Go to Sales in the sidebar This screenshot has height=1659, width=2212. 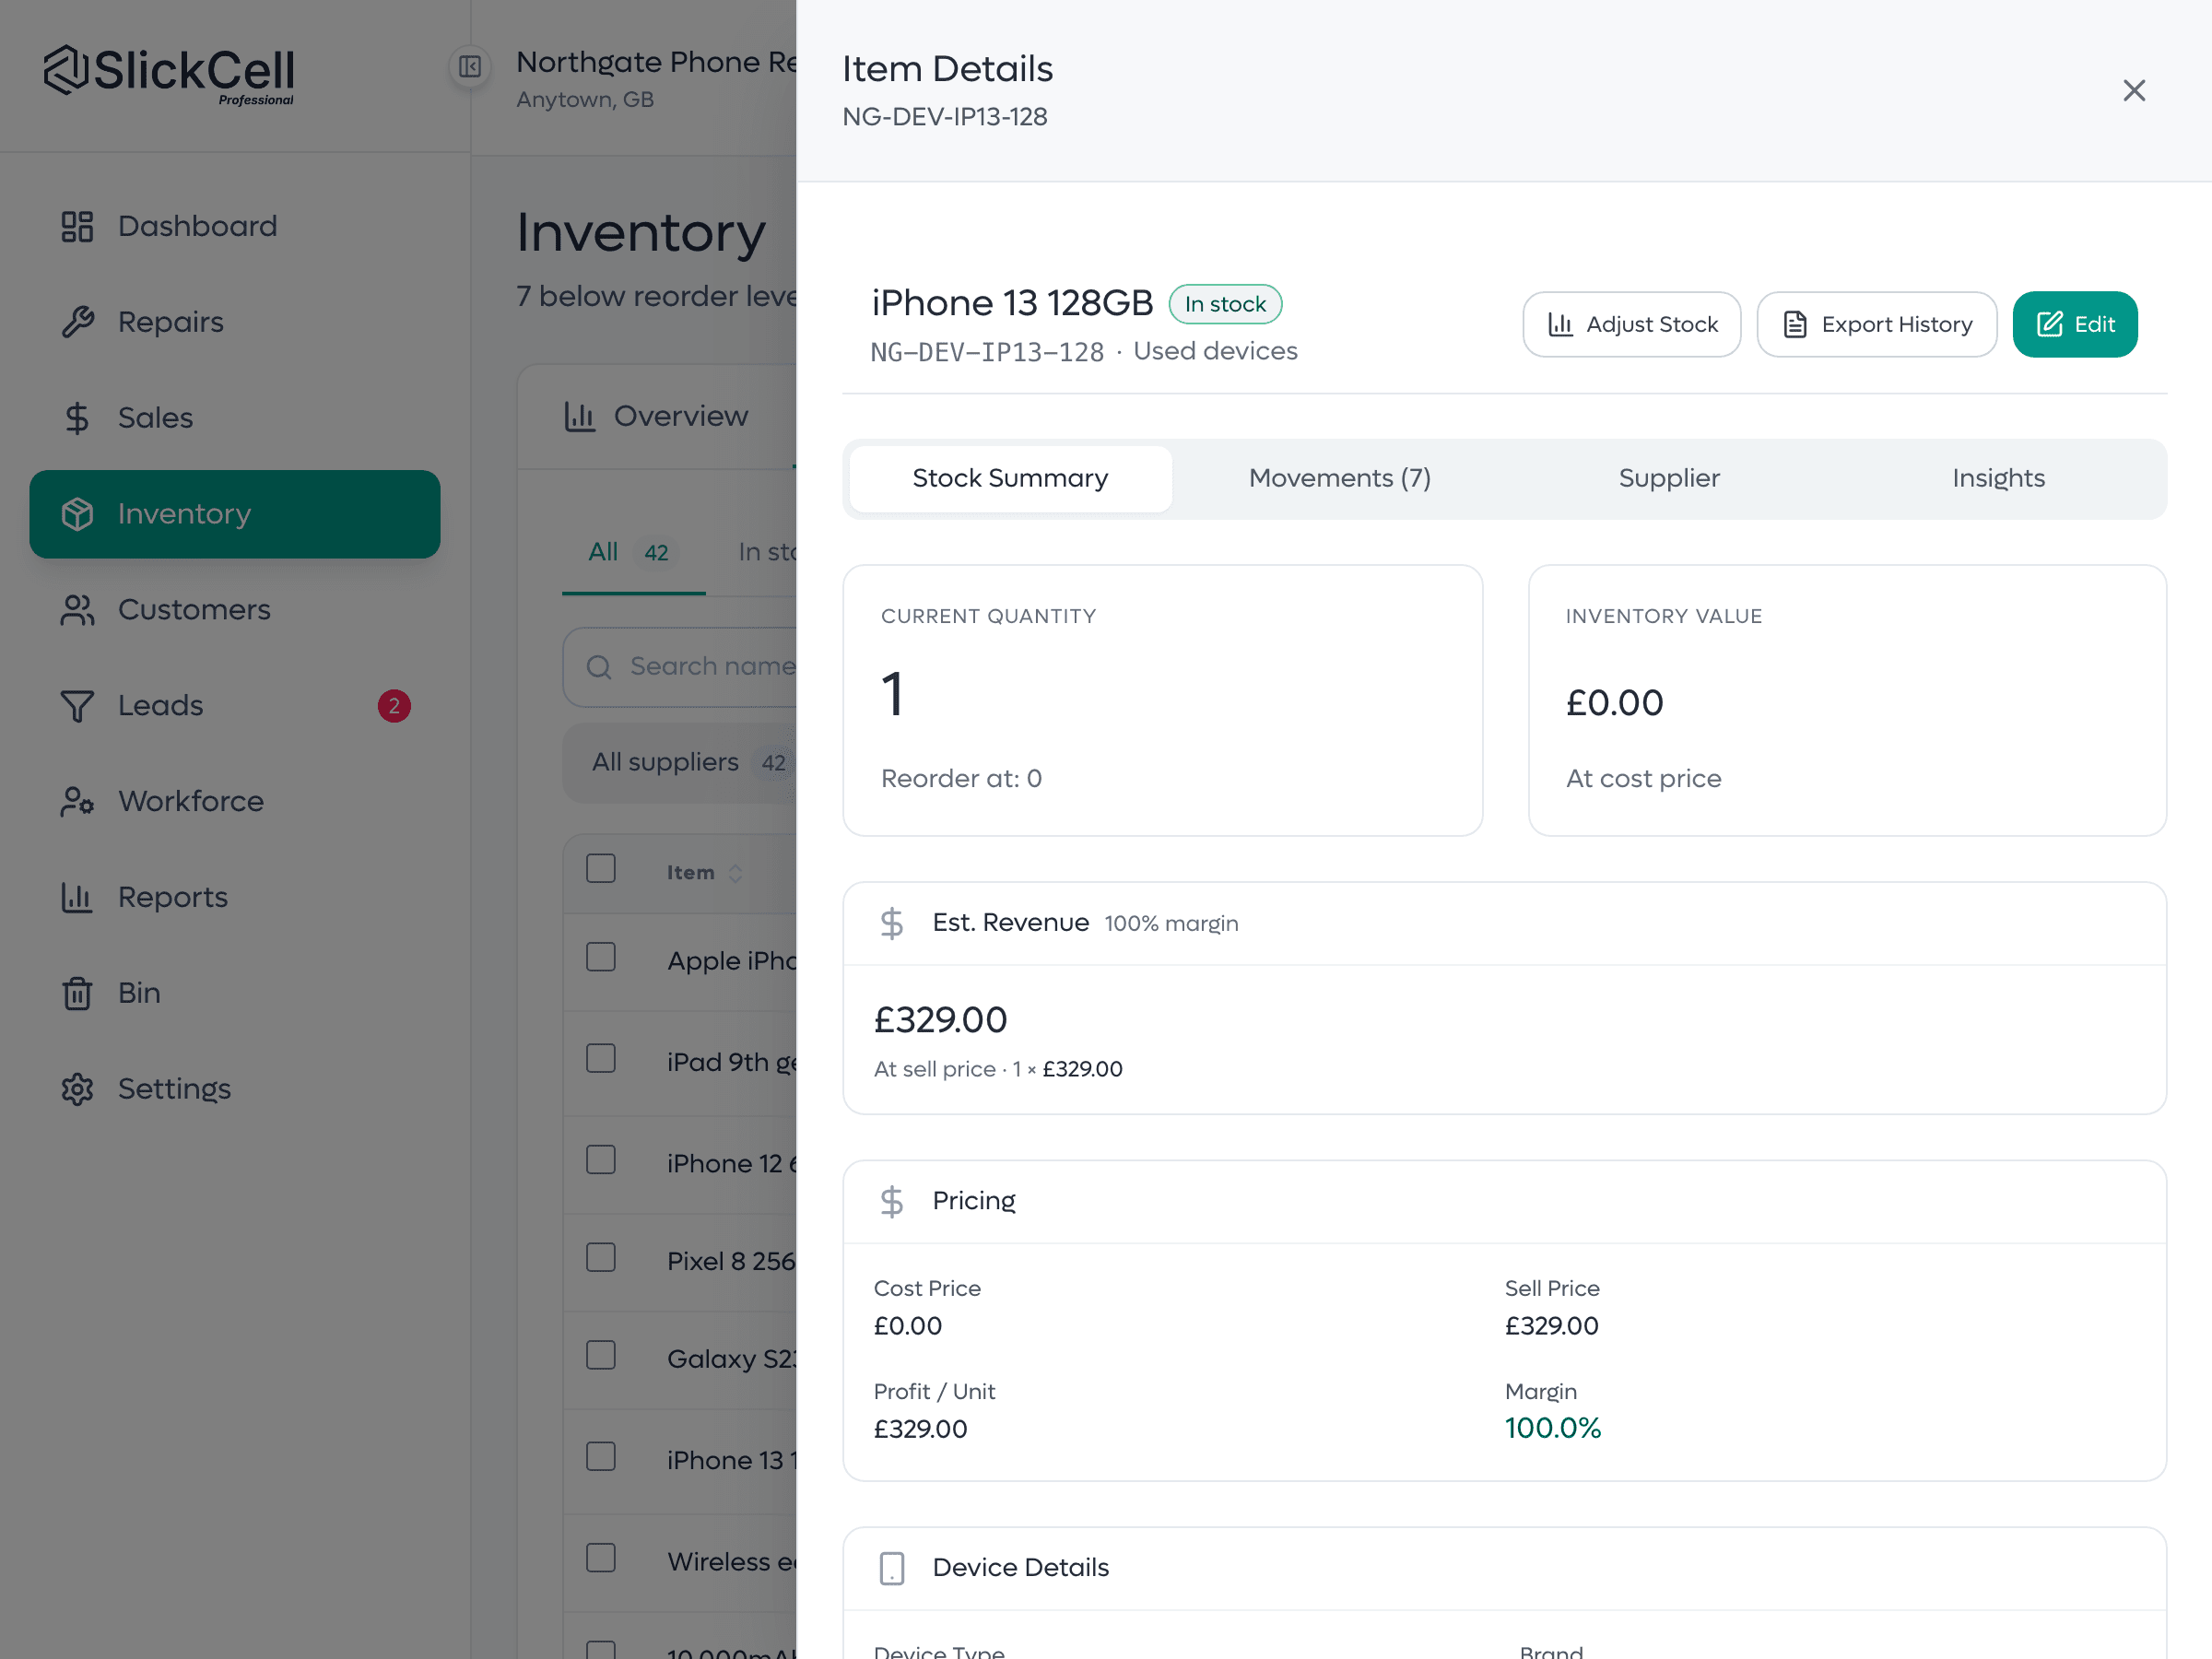(235, 418)
